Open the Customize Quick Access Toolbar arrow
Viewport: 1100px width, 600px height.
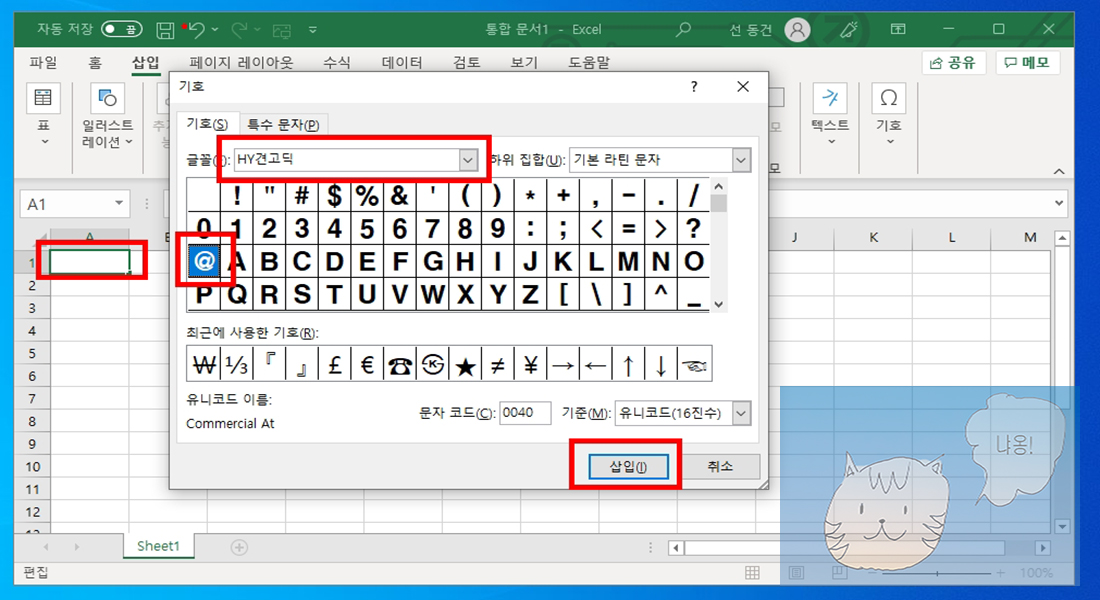[x=312, y=29]
